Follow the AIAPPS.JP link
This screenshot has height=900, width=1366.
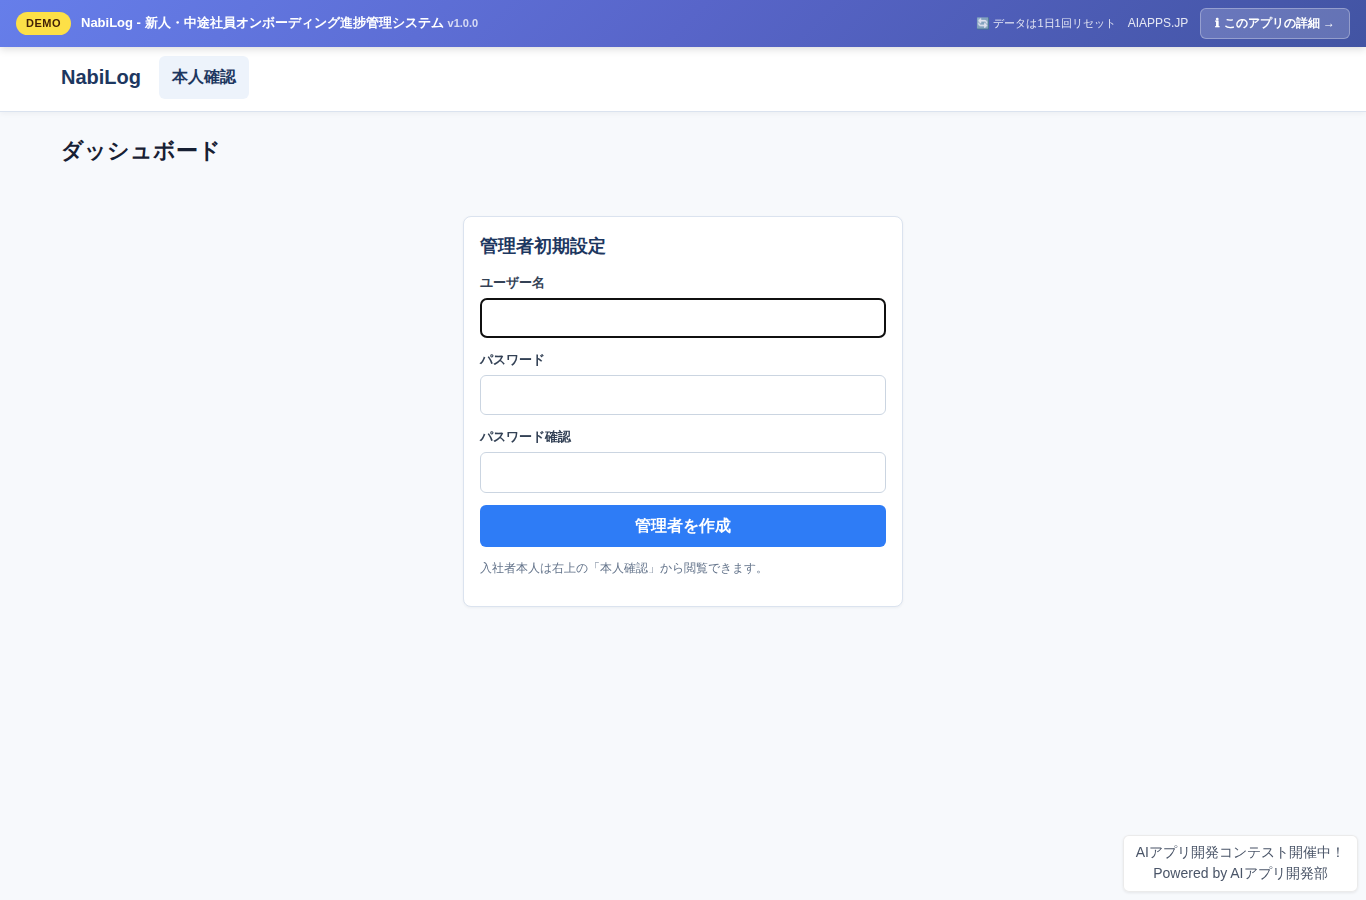[1158, 23]
